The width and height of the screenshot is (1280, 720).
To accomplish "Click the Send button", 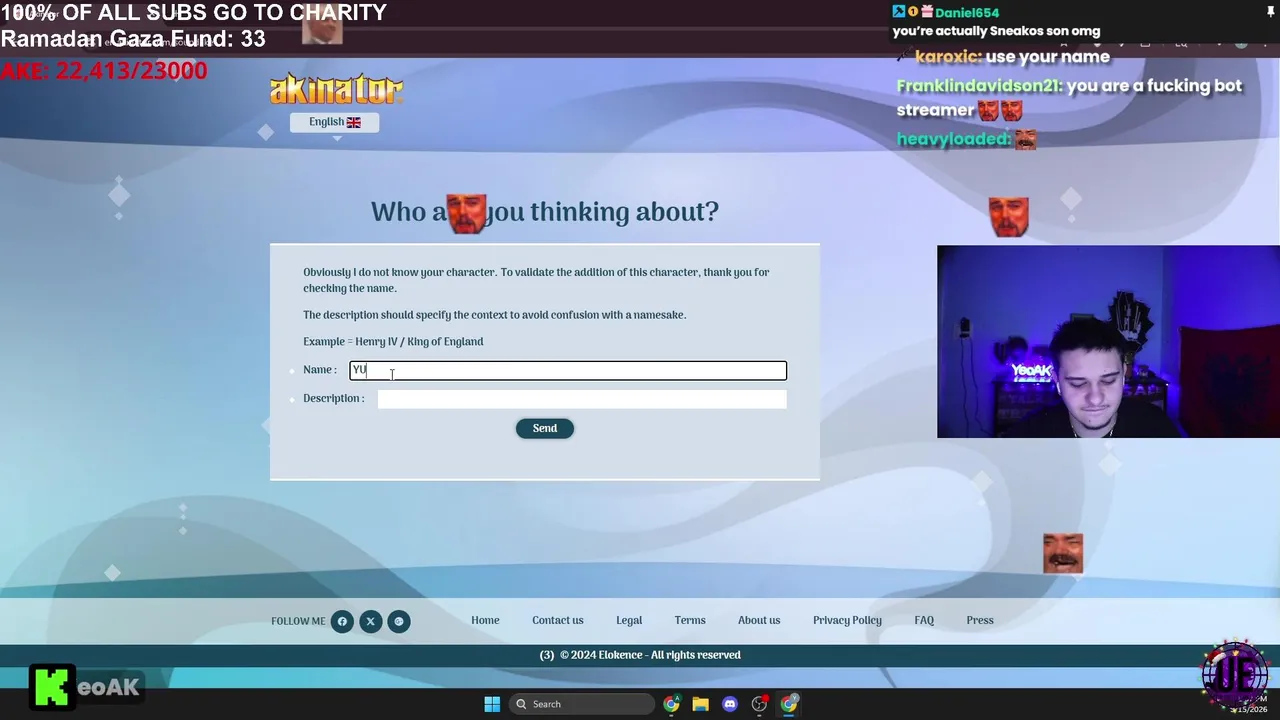I will coord(545,428).
